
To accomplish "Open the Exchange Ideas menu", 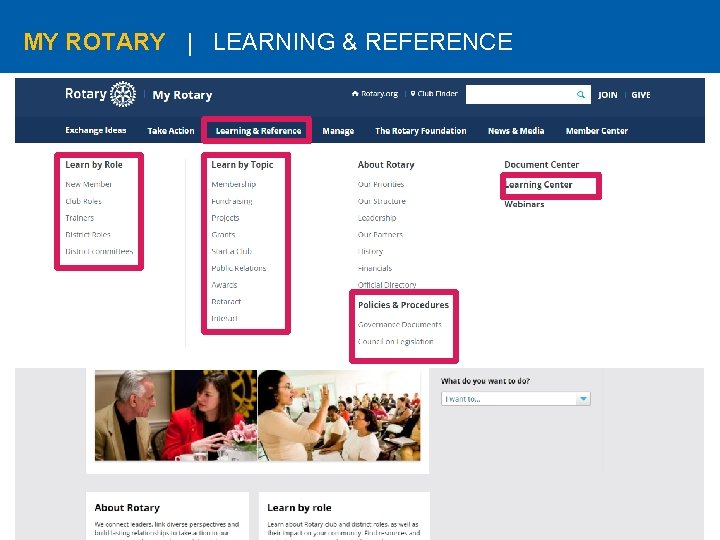I will pos(96,130).
